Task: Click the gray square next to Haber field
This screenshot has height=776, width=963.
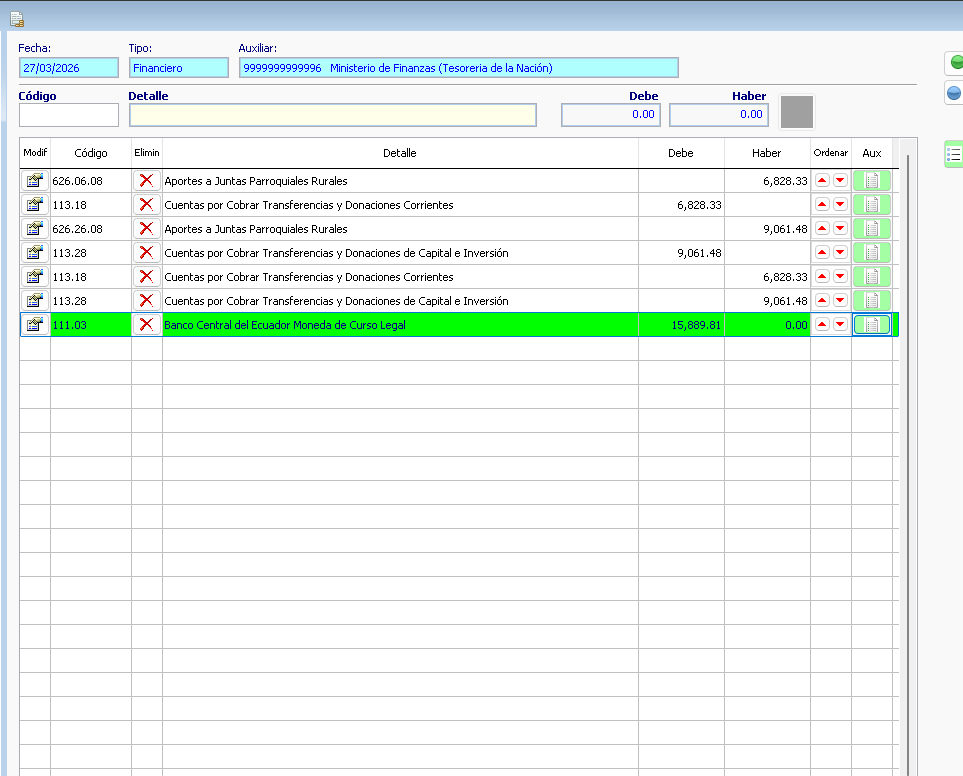Action: point(797,112)
